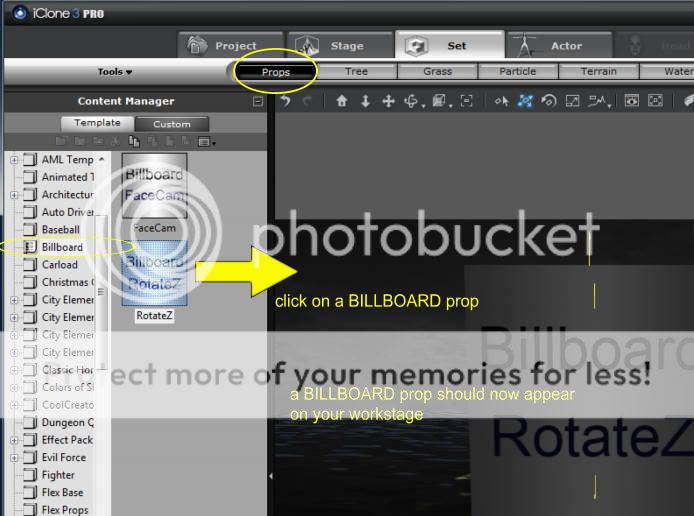
Task: Click the iClone logo icon
Action: (19, 13)
